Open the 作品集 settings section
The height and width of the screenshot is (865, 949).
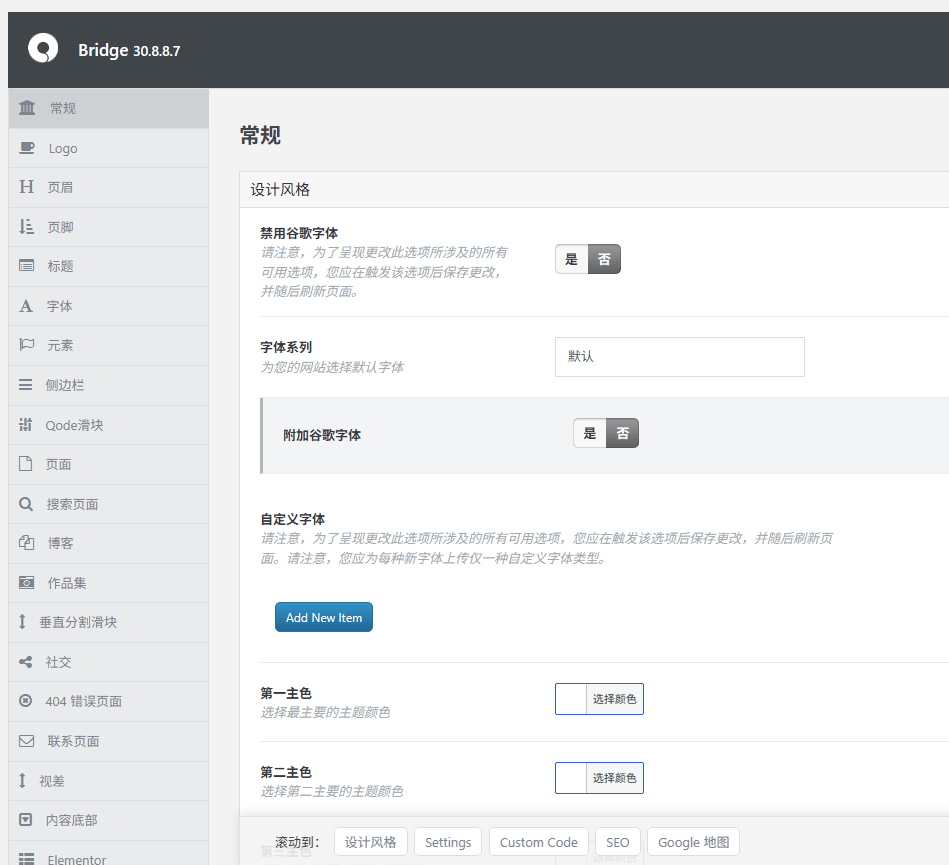(x=109, y=583)
